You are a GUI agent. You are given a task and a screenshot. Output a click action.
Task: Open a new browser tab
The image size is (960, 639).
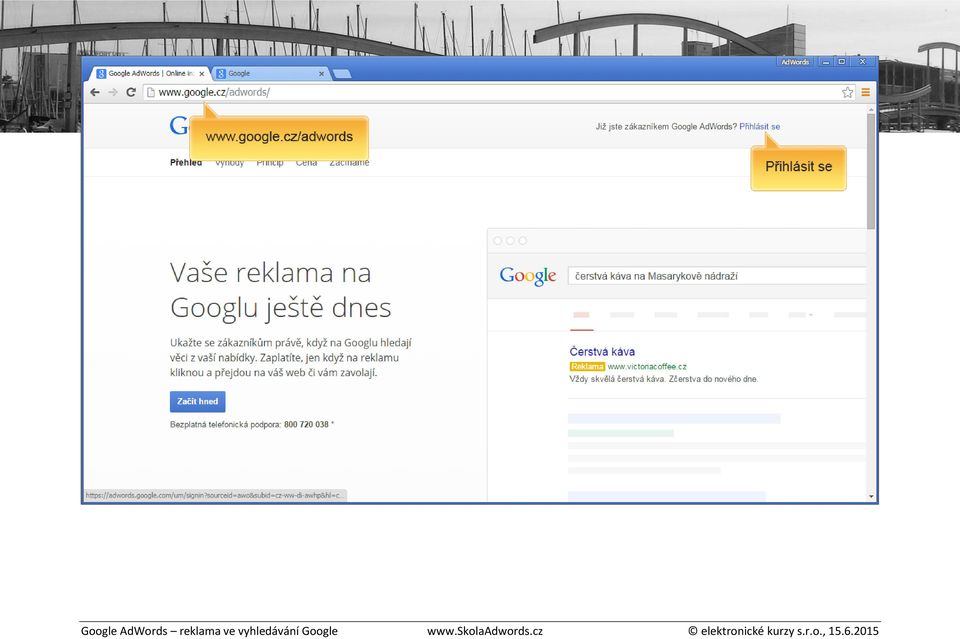point(342,74)
